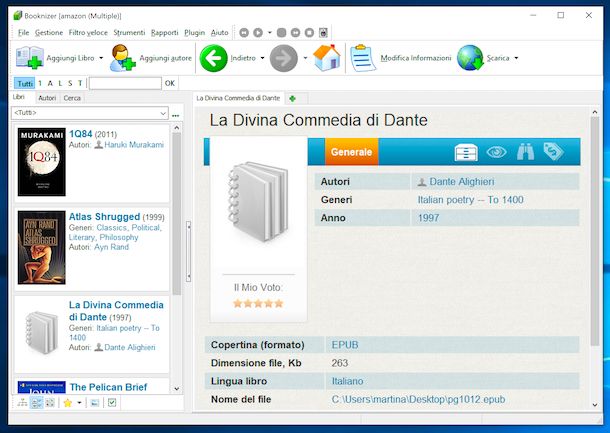
Task: Open the drawer details view icon
Action: coord(466,152)
